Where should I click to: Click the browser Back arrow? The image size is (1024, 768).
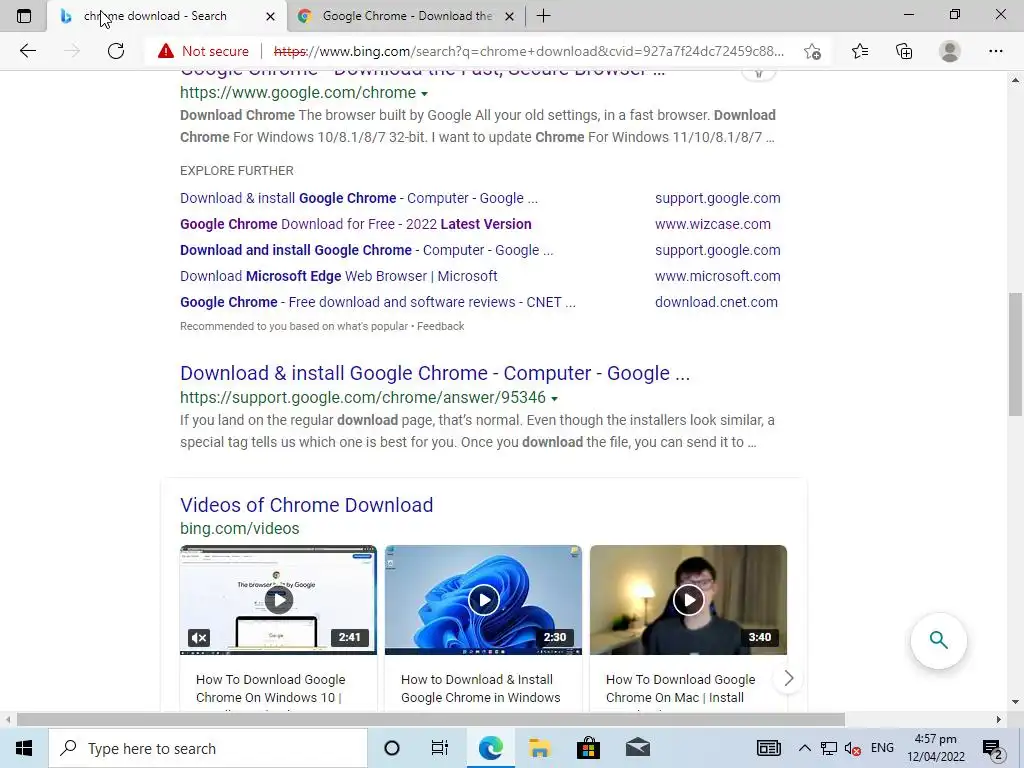(27, 51)
